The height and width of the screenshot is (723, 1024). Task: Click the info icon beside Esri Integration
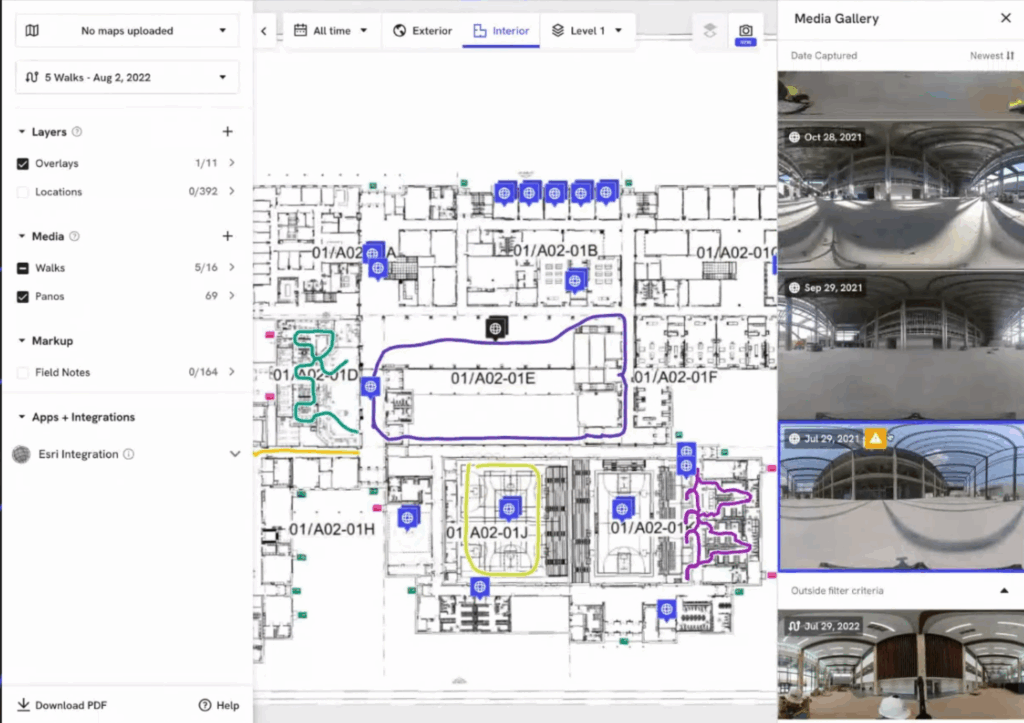click(128, 455)
